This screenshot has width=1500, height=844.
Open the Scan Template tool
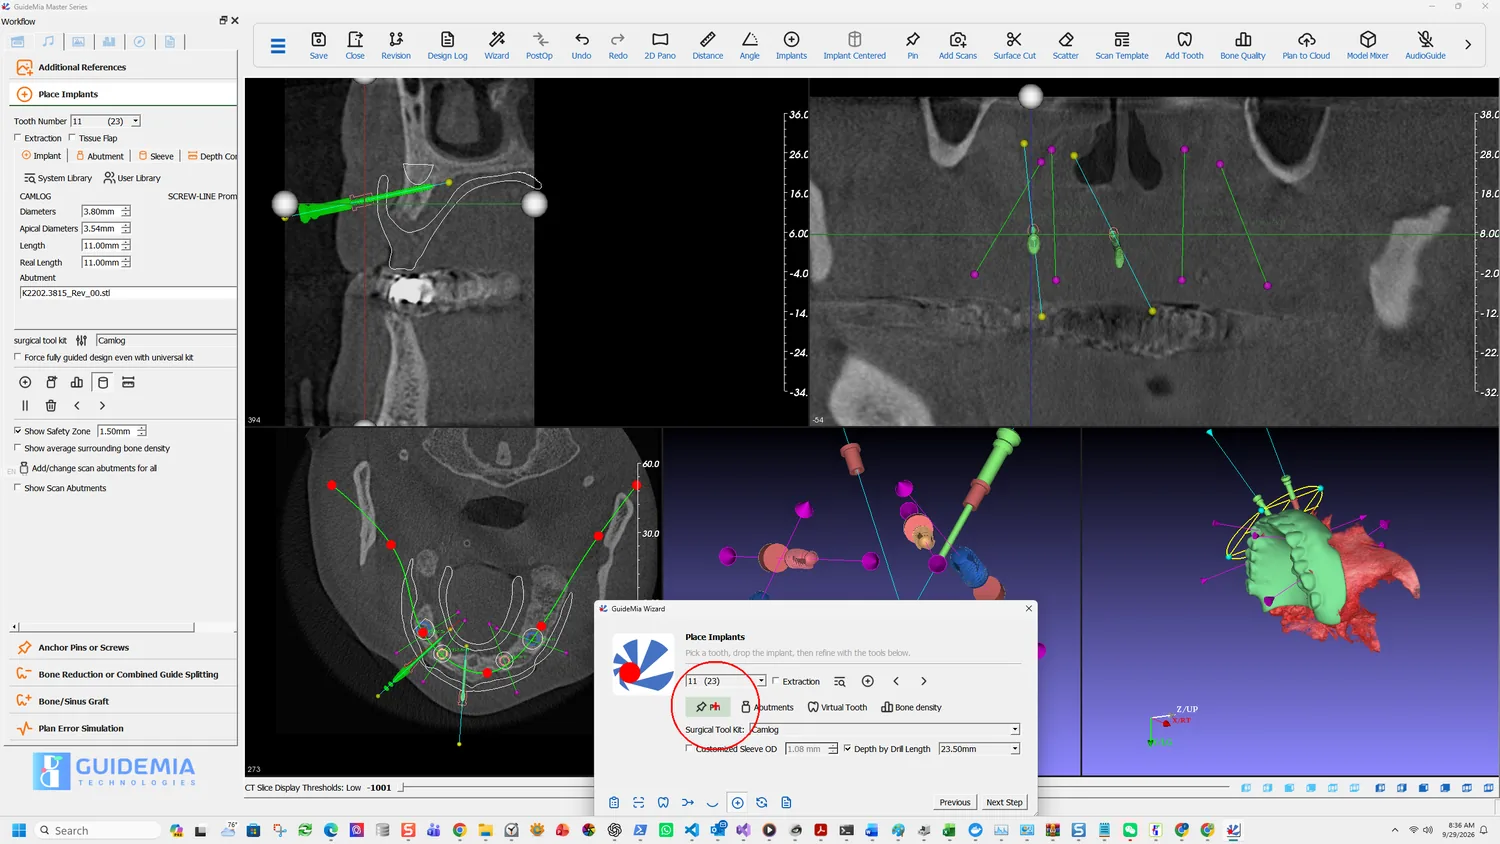(1122, 45)
